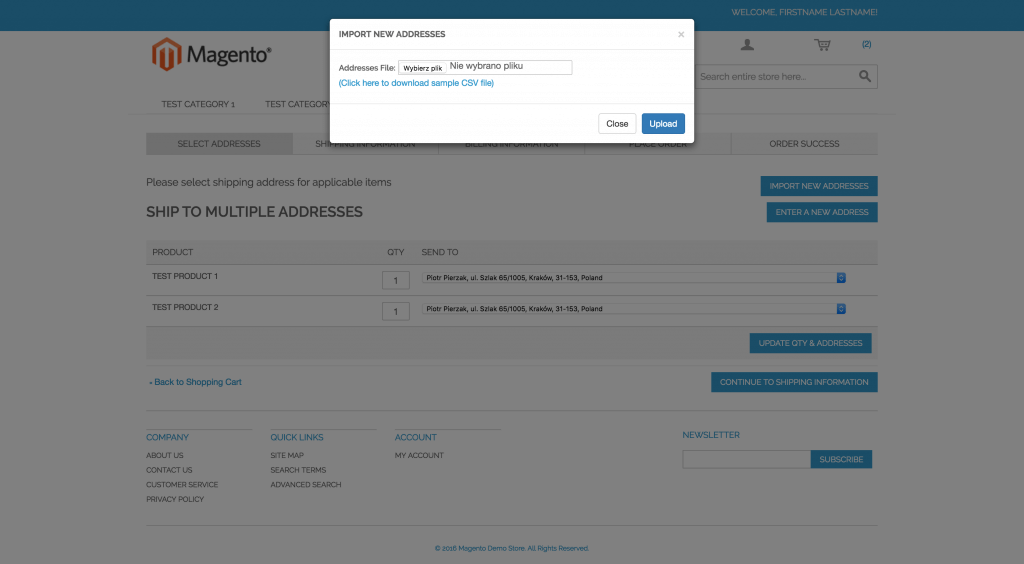Screen dimensions: 1024x564
Task: Open the shopping cart icon
Action: point(822,45)
